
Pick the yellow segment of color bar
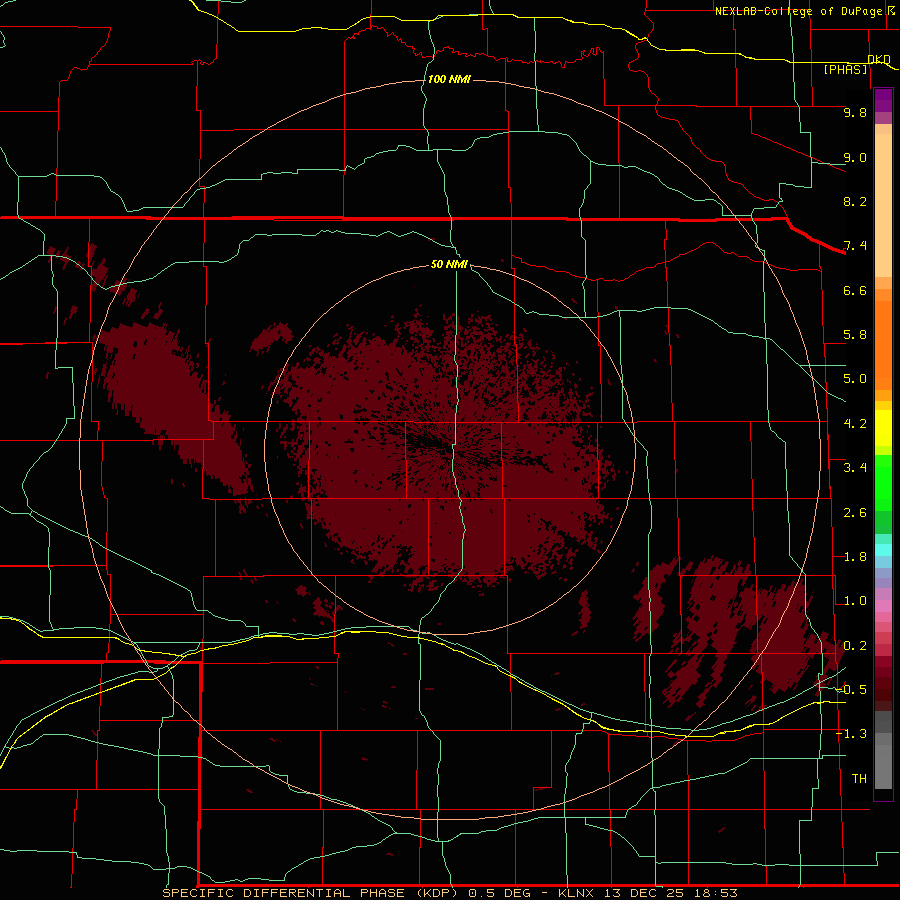pyautogui.click(x=883, y=428)
